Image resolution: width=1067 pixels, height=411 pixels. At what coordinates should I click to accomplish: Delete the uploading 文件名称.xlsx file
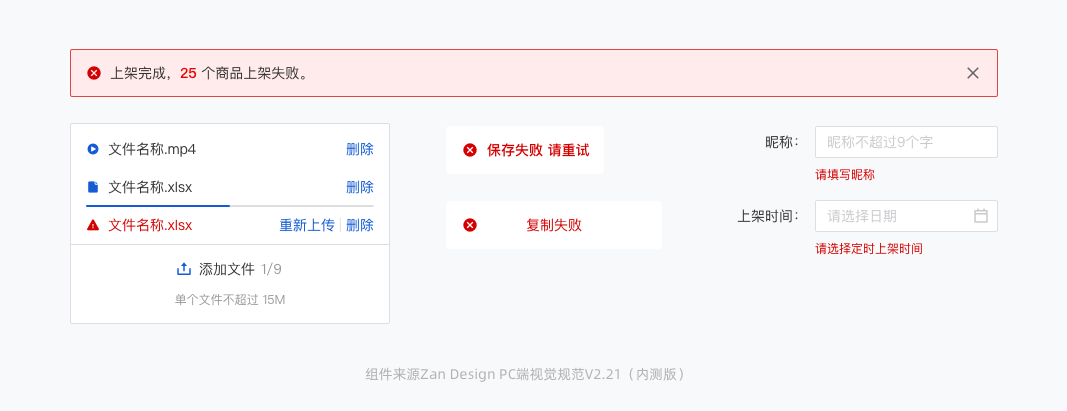(x=360, y=187)
